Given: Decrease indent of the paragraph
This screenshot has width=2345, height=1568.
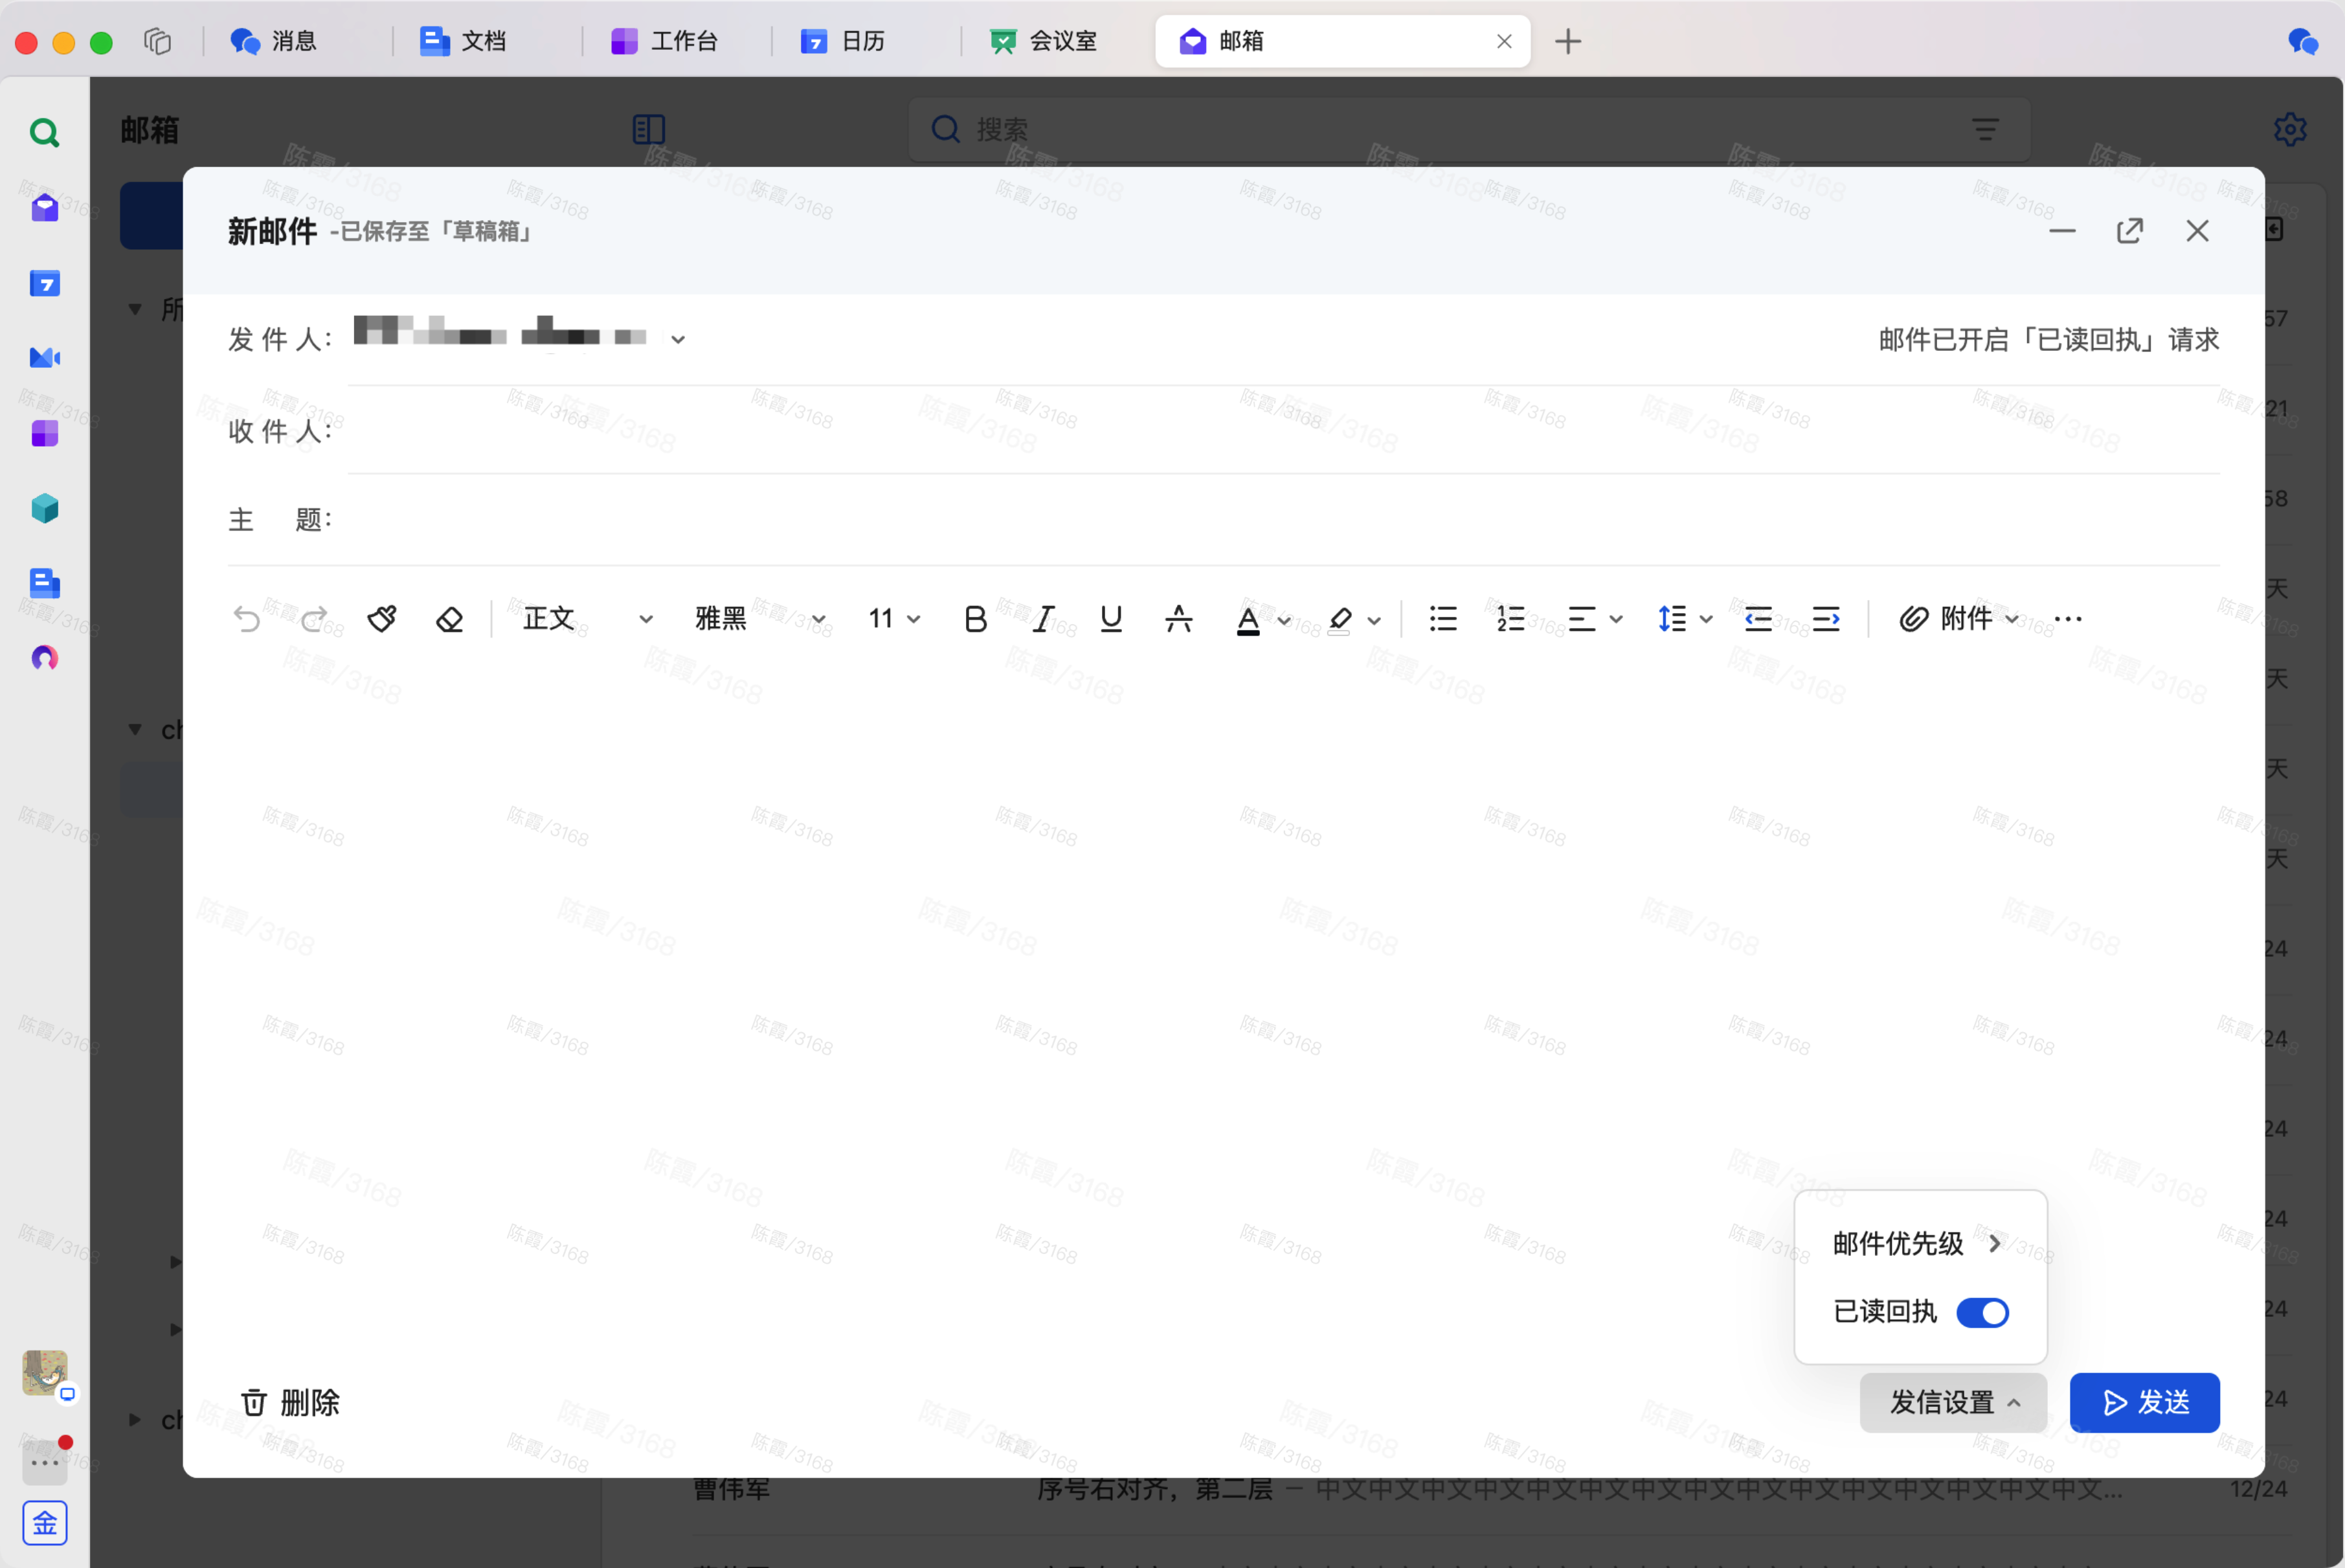Looking at the screenshot, I should point(1759,619).
